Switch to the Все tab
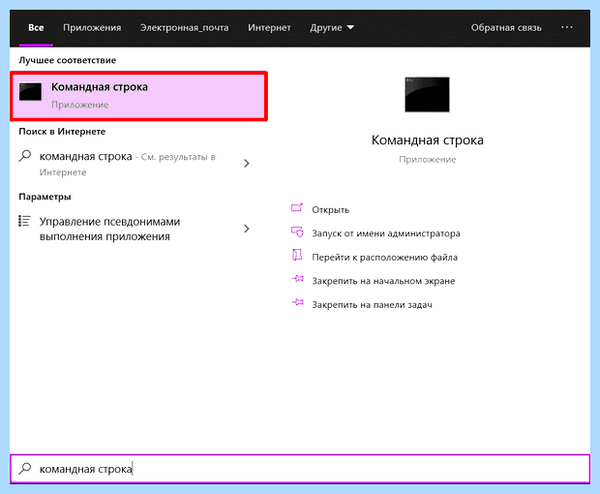The height and width of the screenshot is (494, 600). 36,28
